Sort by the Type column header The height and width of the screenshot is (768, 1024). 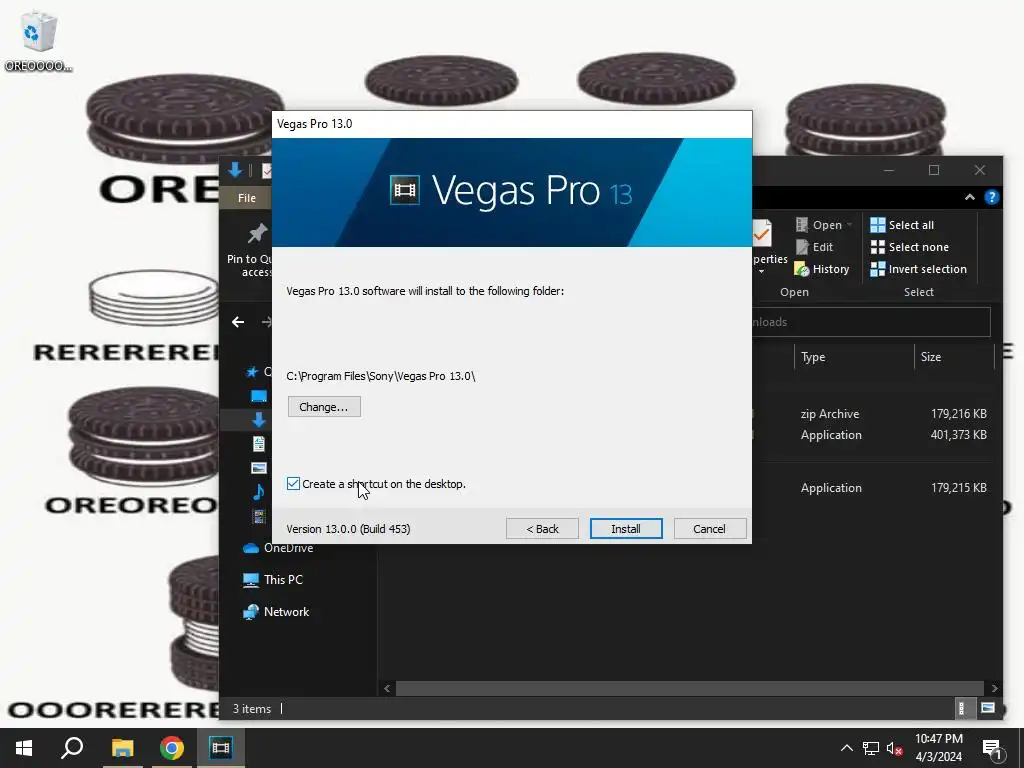pyautogui.click(x=854, y=357)
